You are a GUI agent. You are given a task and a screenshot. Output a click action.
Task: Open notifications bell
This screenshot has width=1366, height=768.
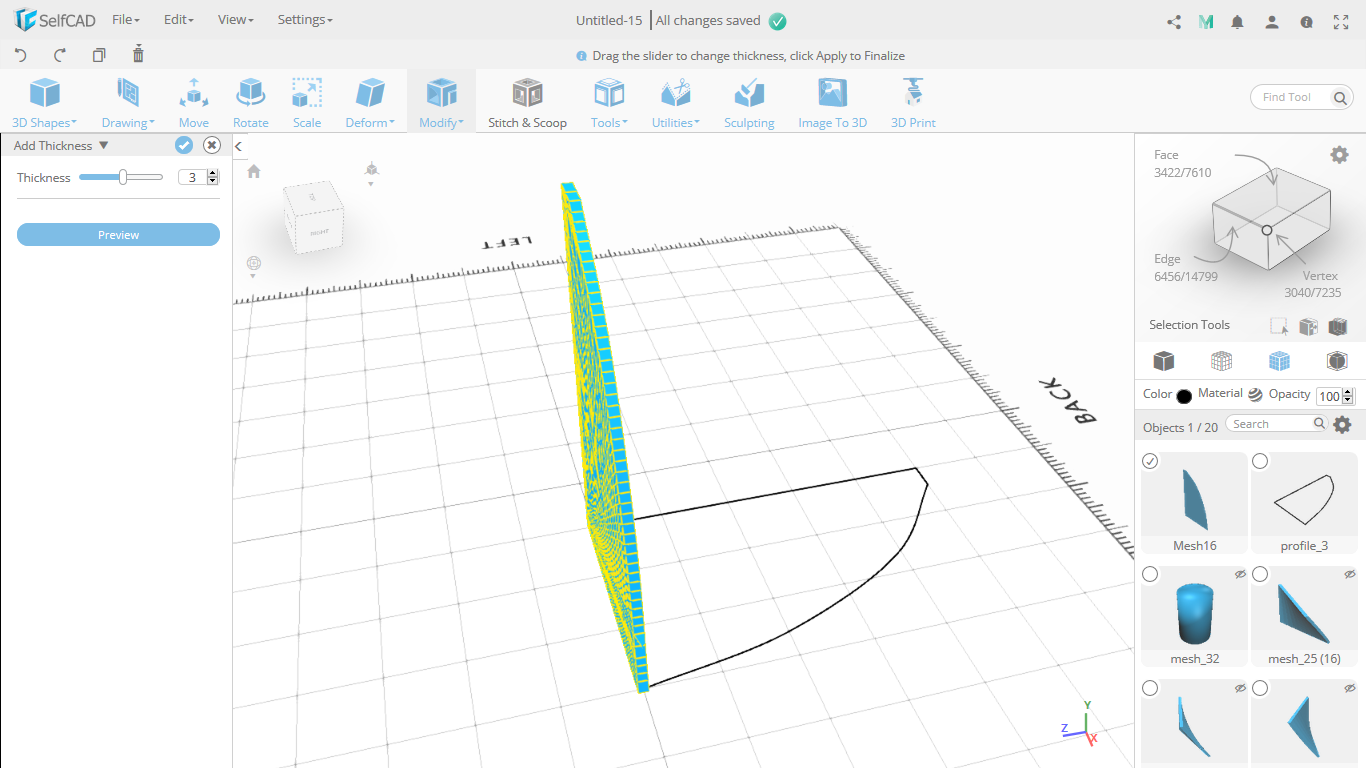(x=1238, y=21)
